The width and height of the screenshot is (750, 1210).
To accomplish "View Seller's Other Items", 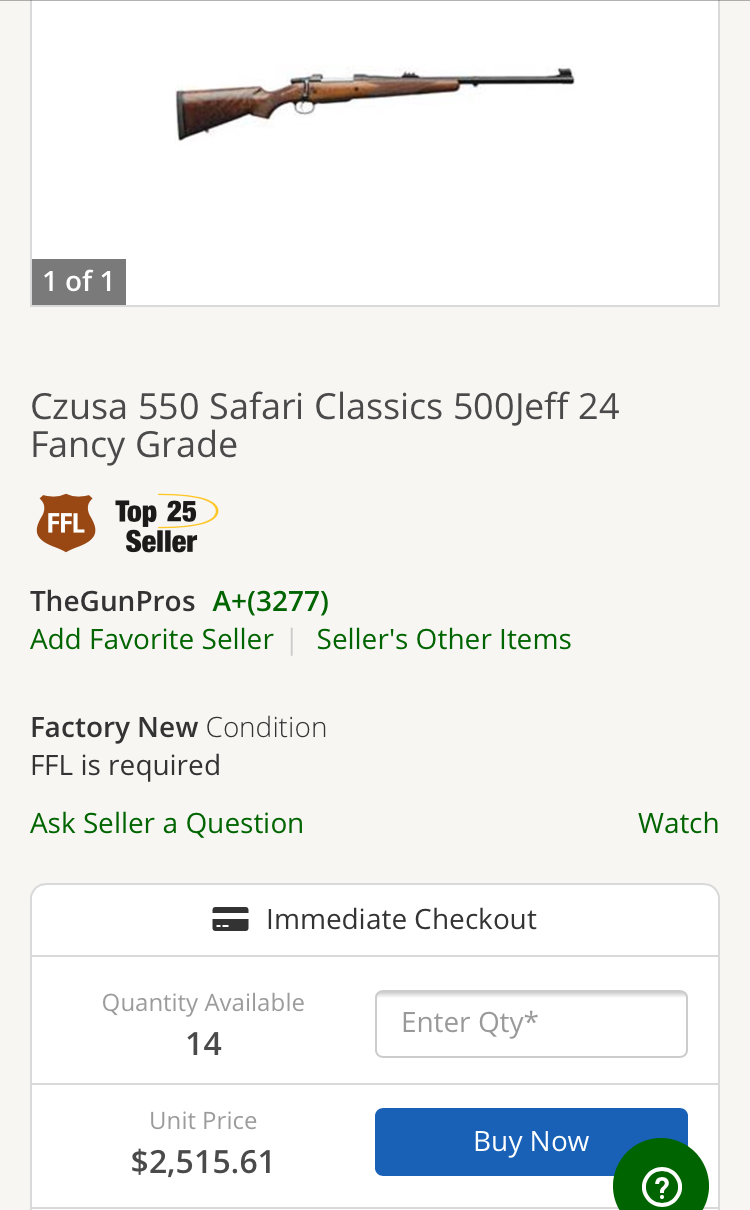I will pyautogui.click(x=444, y=640).
